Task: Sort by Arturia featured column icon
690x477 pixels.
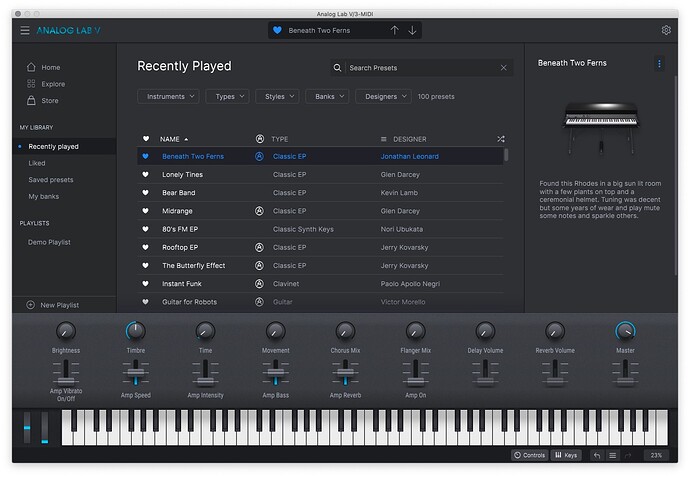Action: pos(260,139)
